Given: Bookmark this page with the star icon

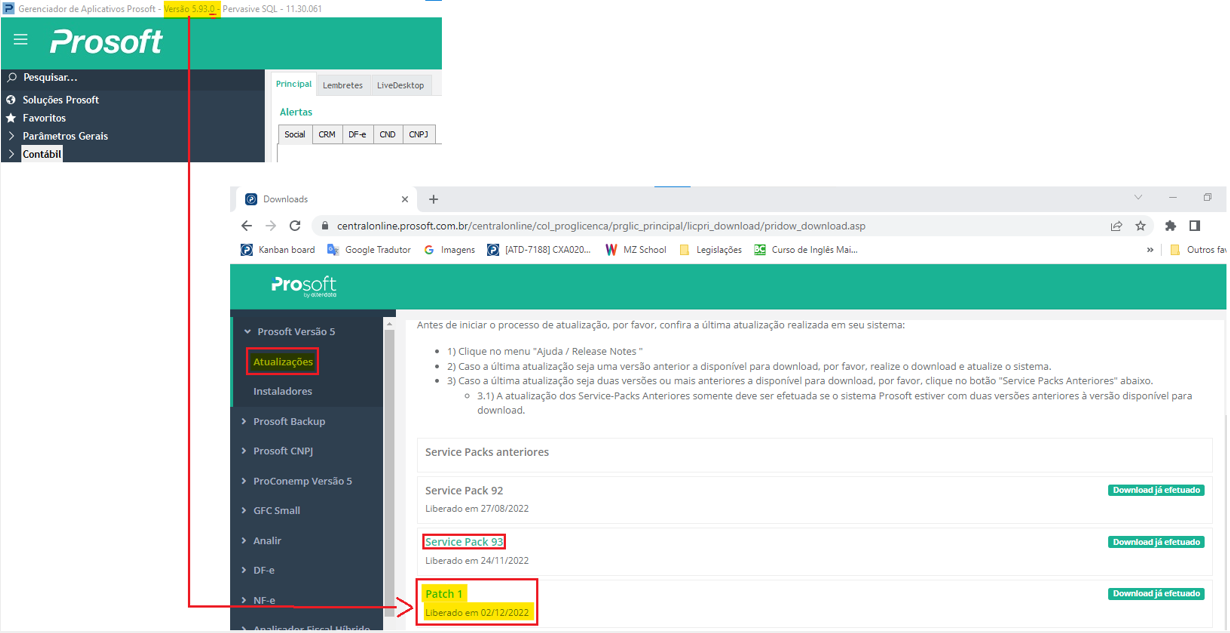Looking at the screenshot, I should pos(1140,226).
